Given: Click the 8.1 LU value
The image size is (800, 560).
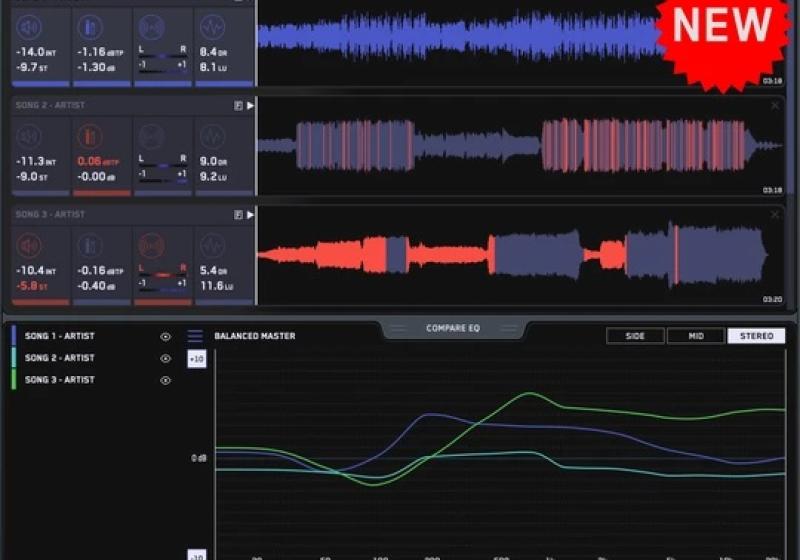Looking at the screenshot, I should click(x=213, y=67).
